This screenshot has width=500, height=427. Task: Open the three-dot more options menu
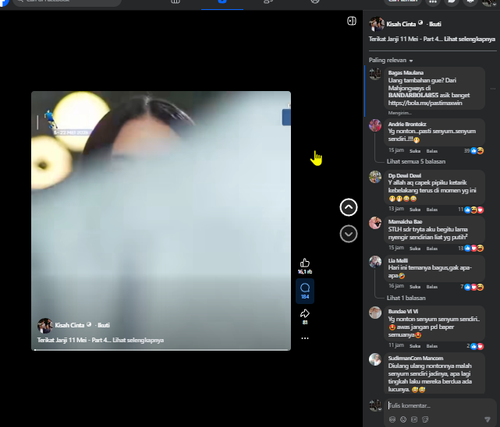[x=305, y=338]
